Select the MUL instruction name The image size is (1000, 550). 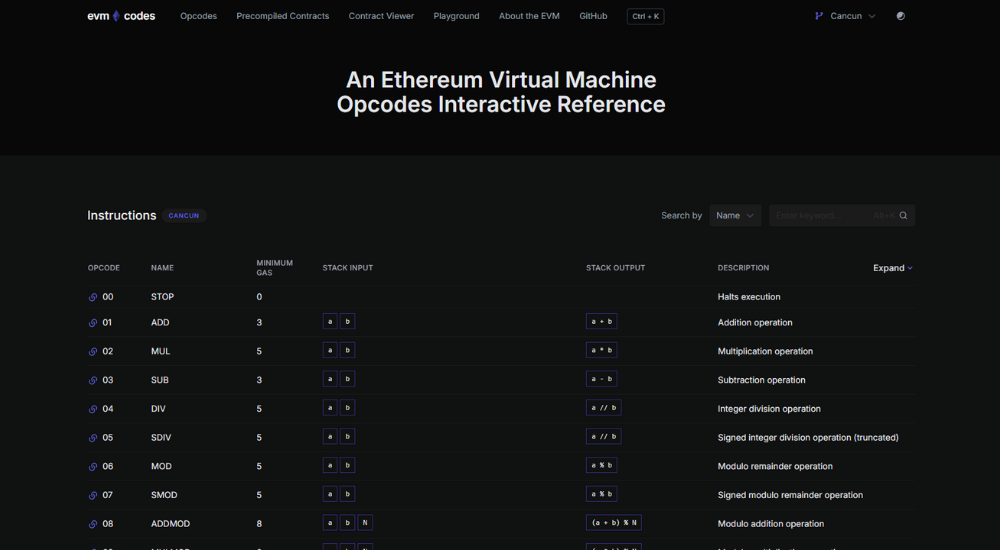(161, 352)
